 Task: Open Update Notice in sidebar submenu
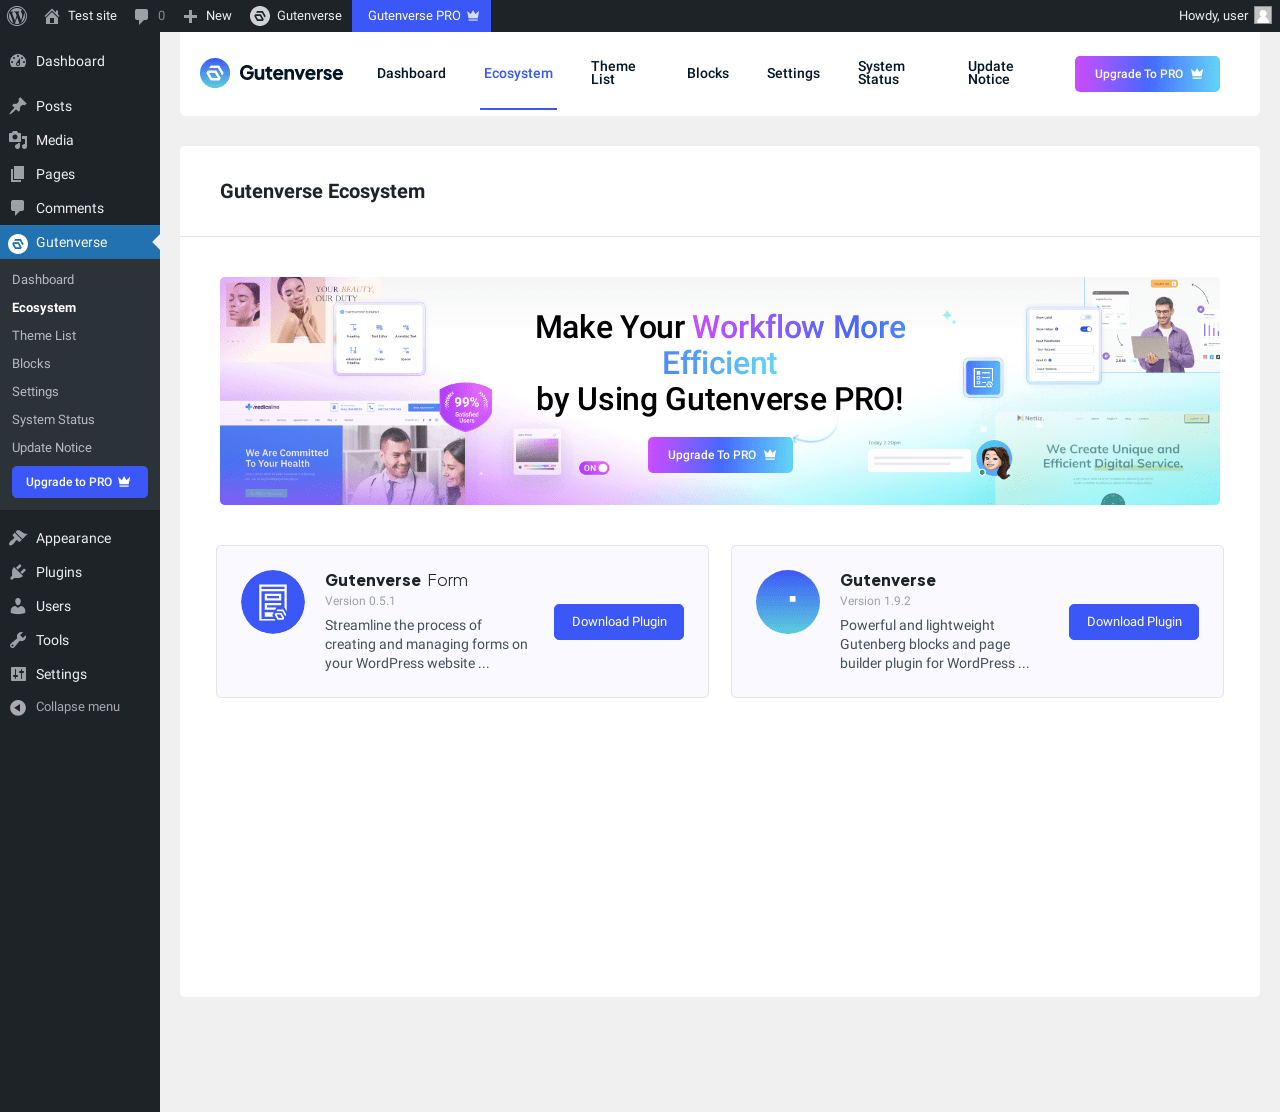point(52,448)
